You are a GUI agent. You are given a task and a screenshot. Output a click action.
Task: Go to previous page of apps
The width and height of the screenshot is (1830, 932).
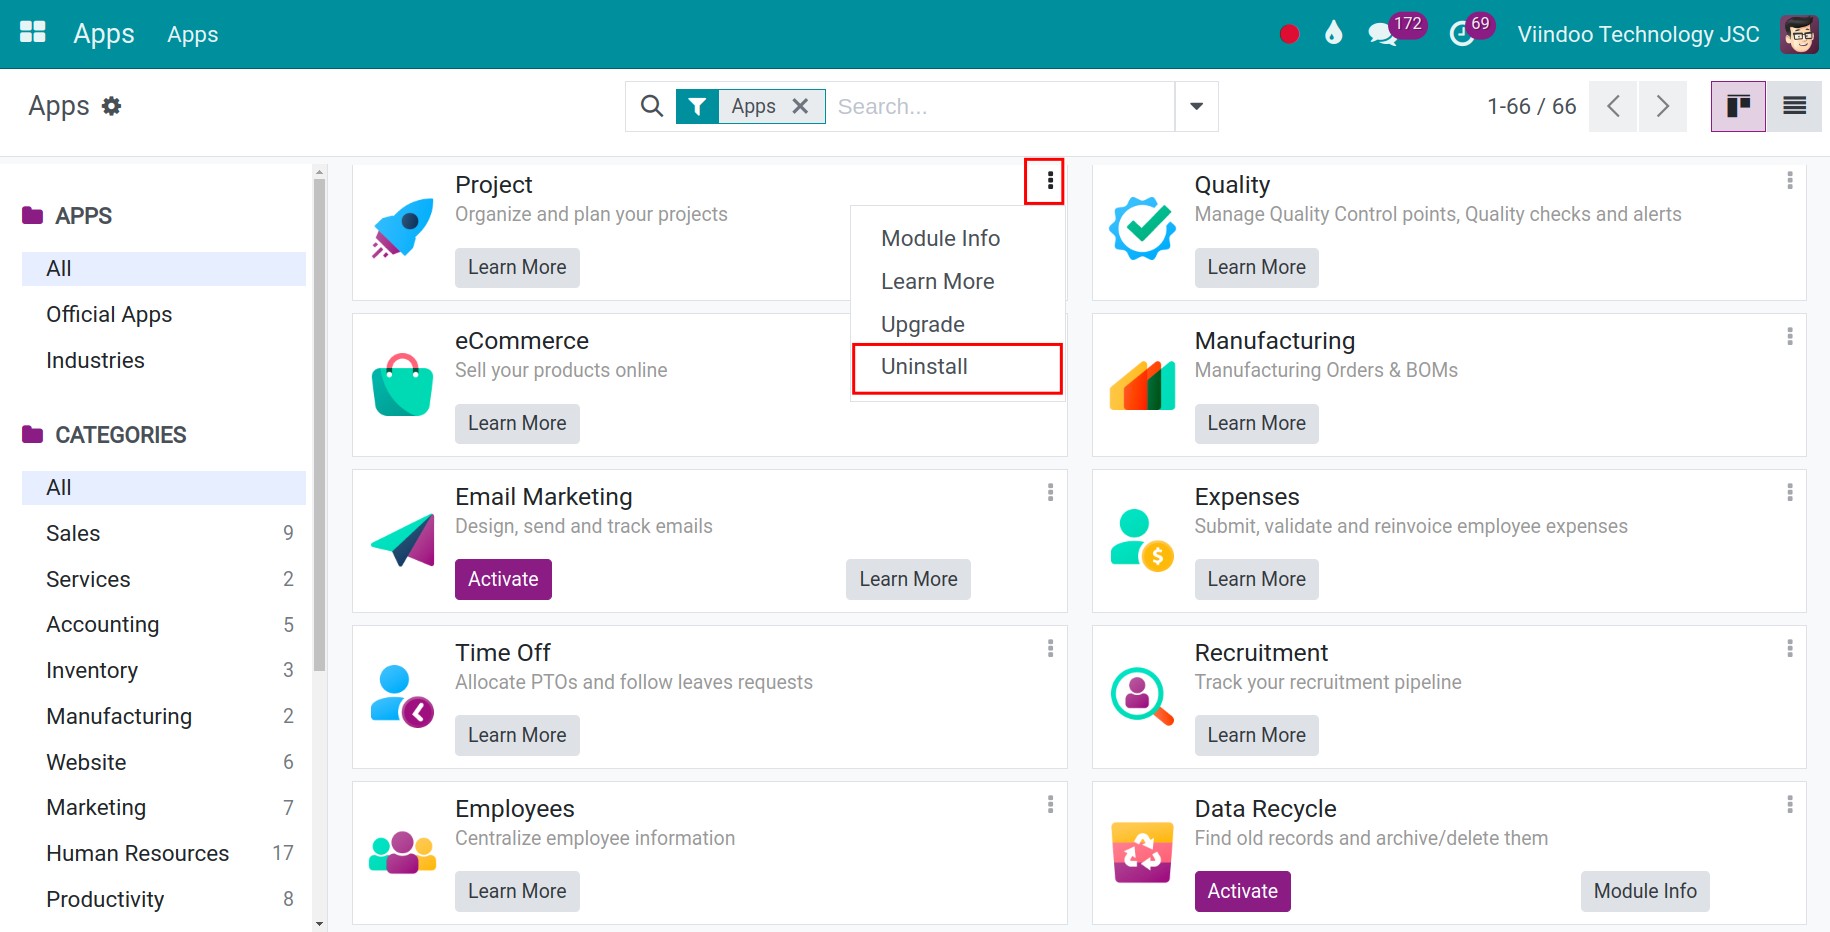click(1613, 106)
